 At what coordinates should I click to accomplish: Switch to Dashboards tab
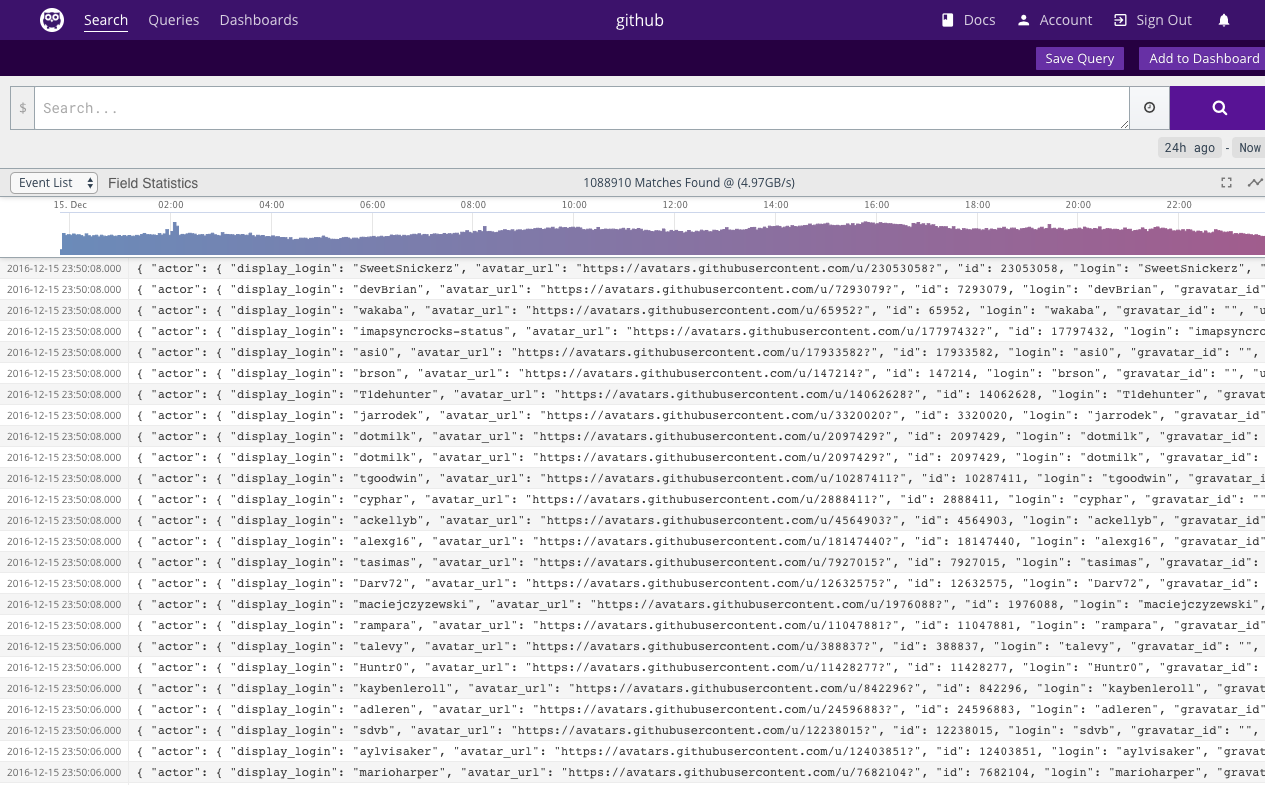point(259,20)
